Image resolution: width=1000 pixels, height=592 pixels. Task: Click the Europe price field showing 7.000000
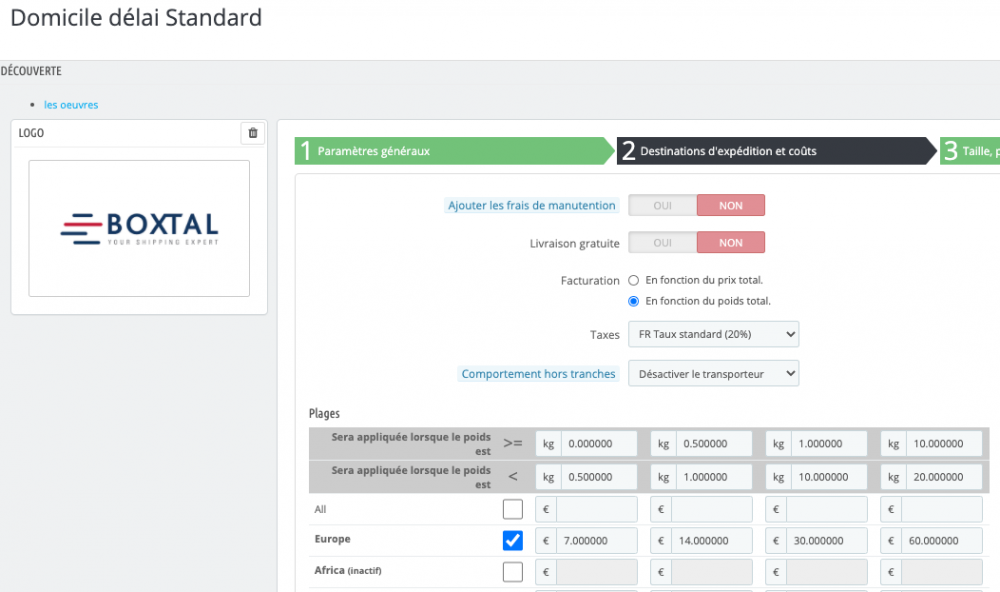click(x=597, y=541)
